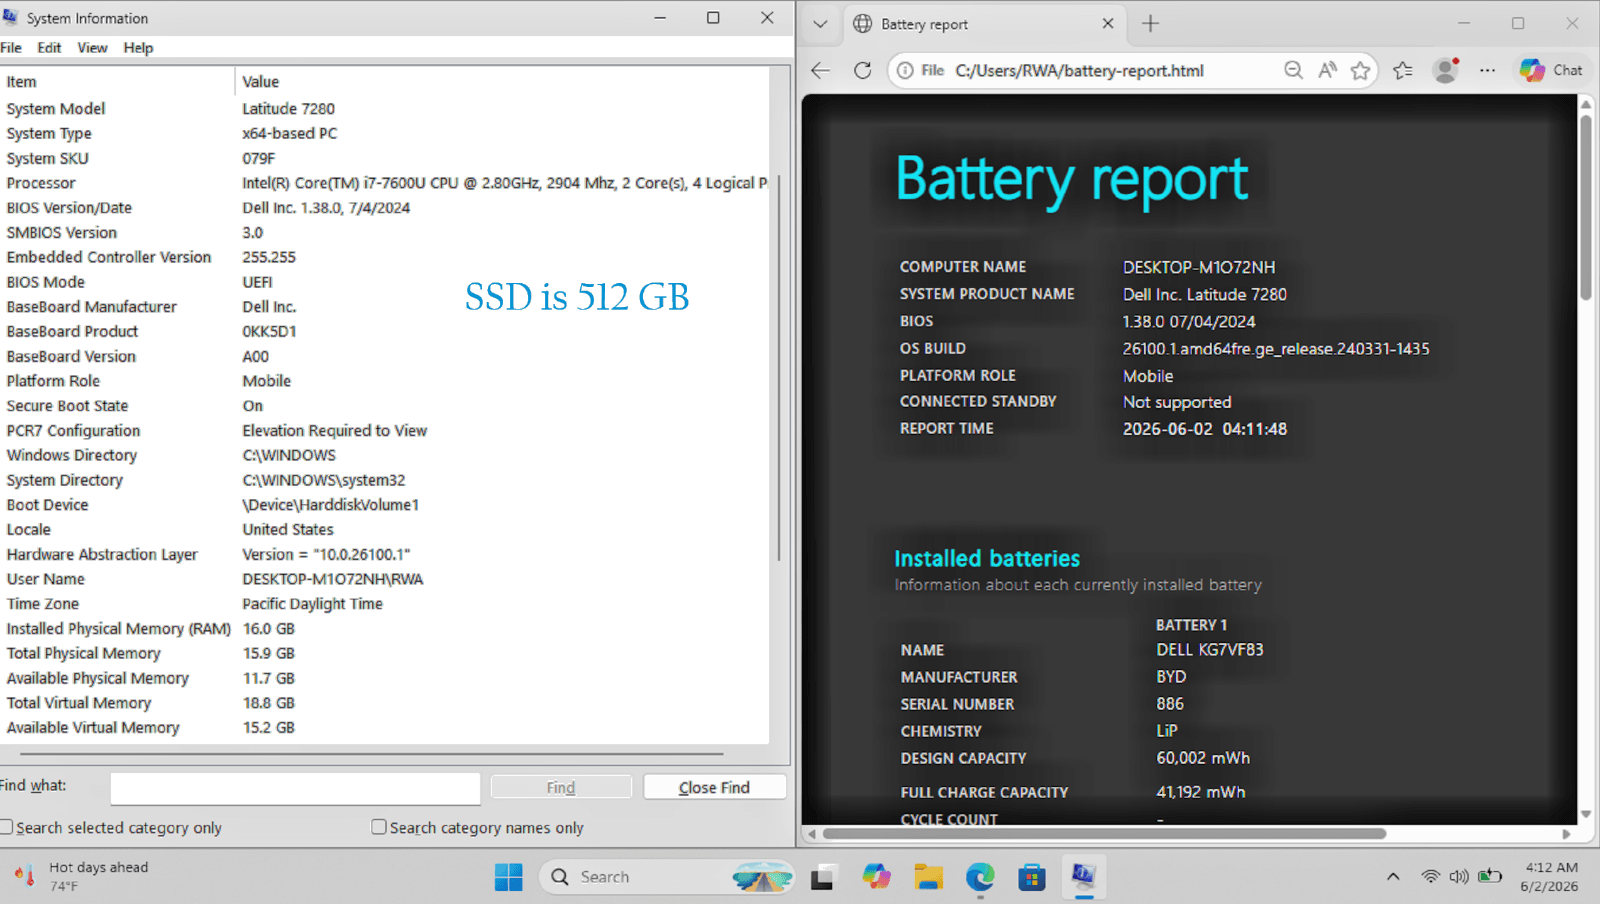Click the value Latitude 7280
The image size is (1600, 904).
coord(288,109)
